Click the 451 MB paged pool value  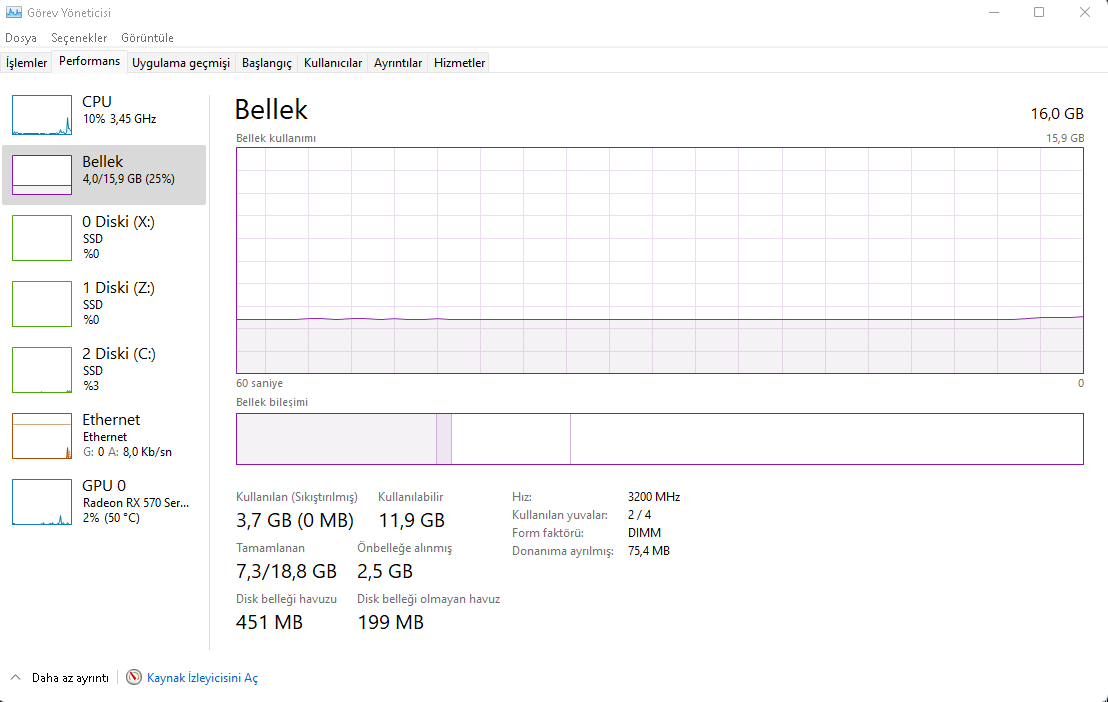269,622
